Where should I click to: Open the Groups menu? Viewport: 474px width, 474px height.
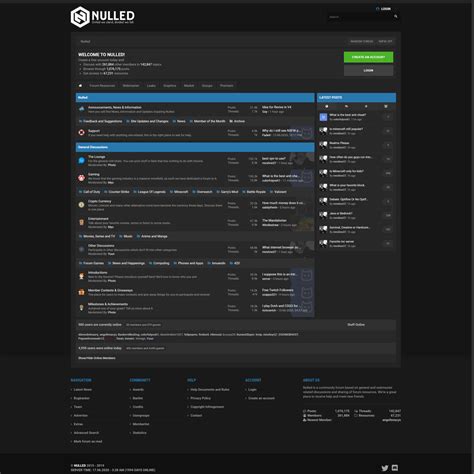click(x=207, y=86)
